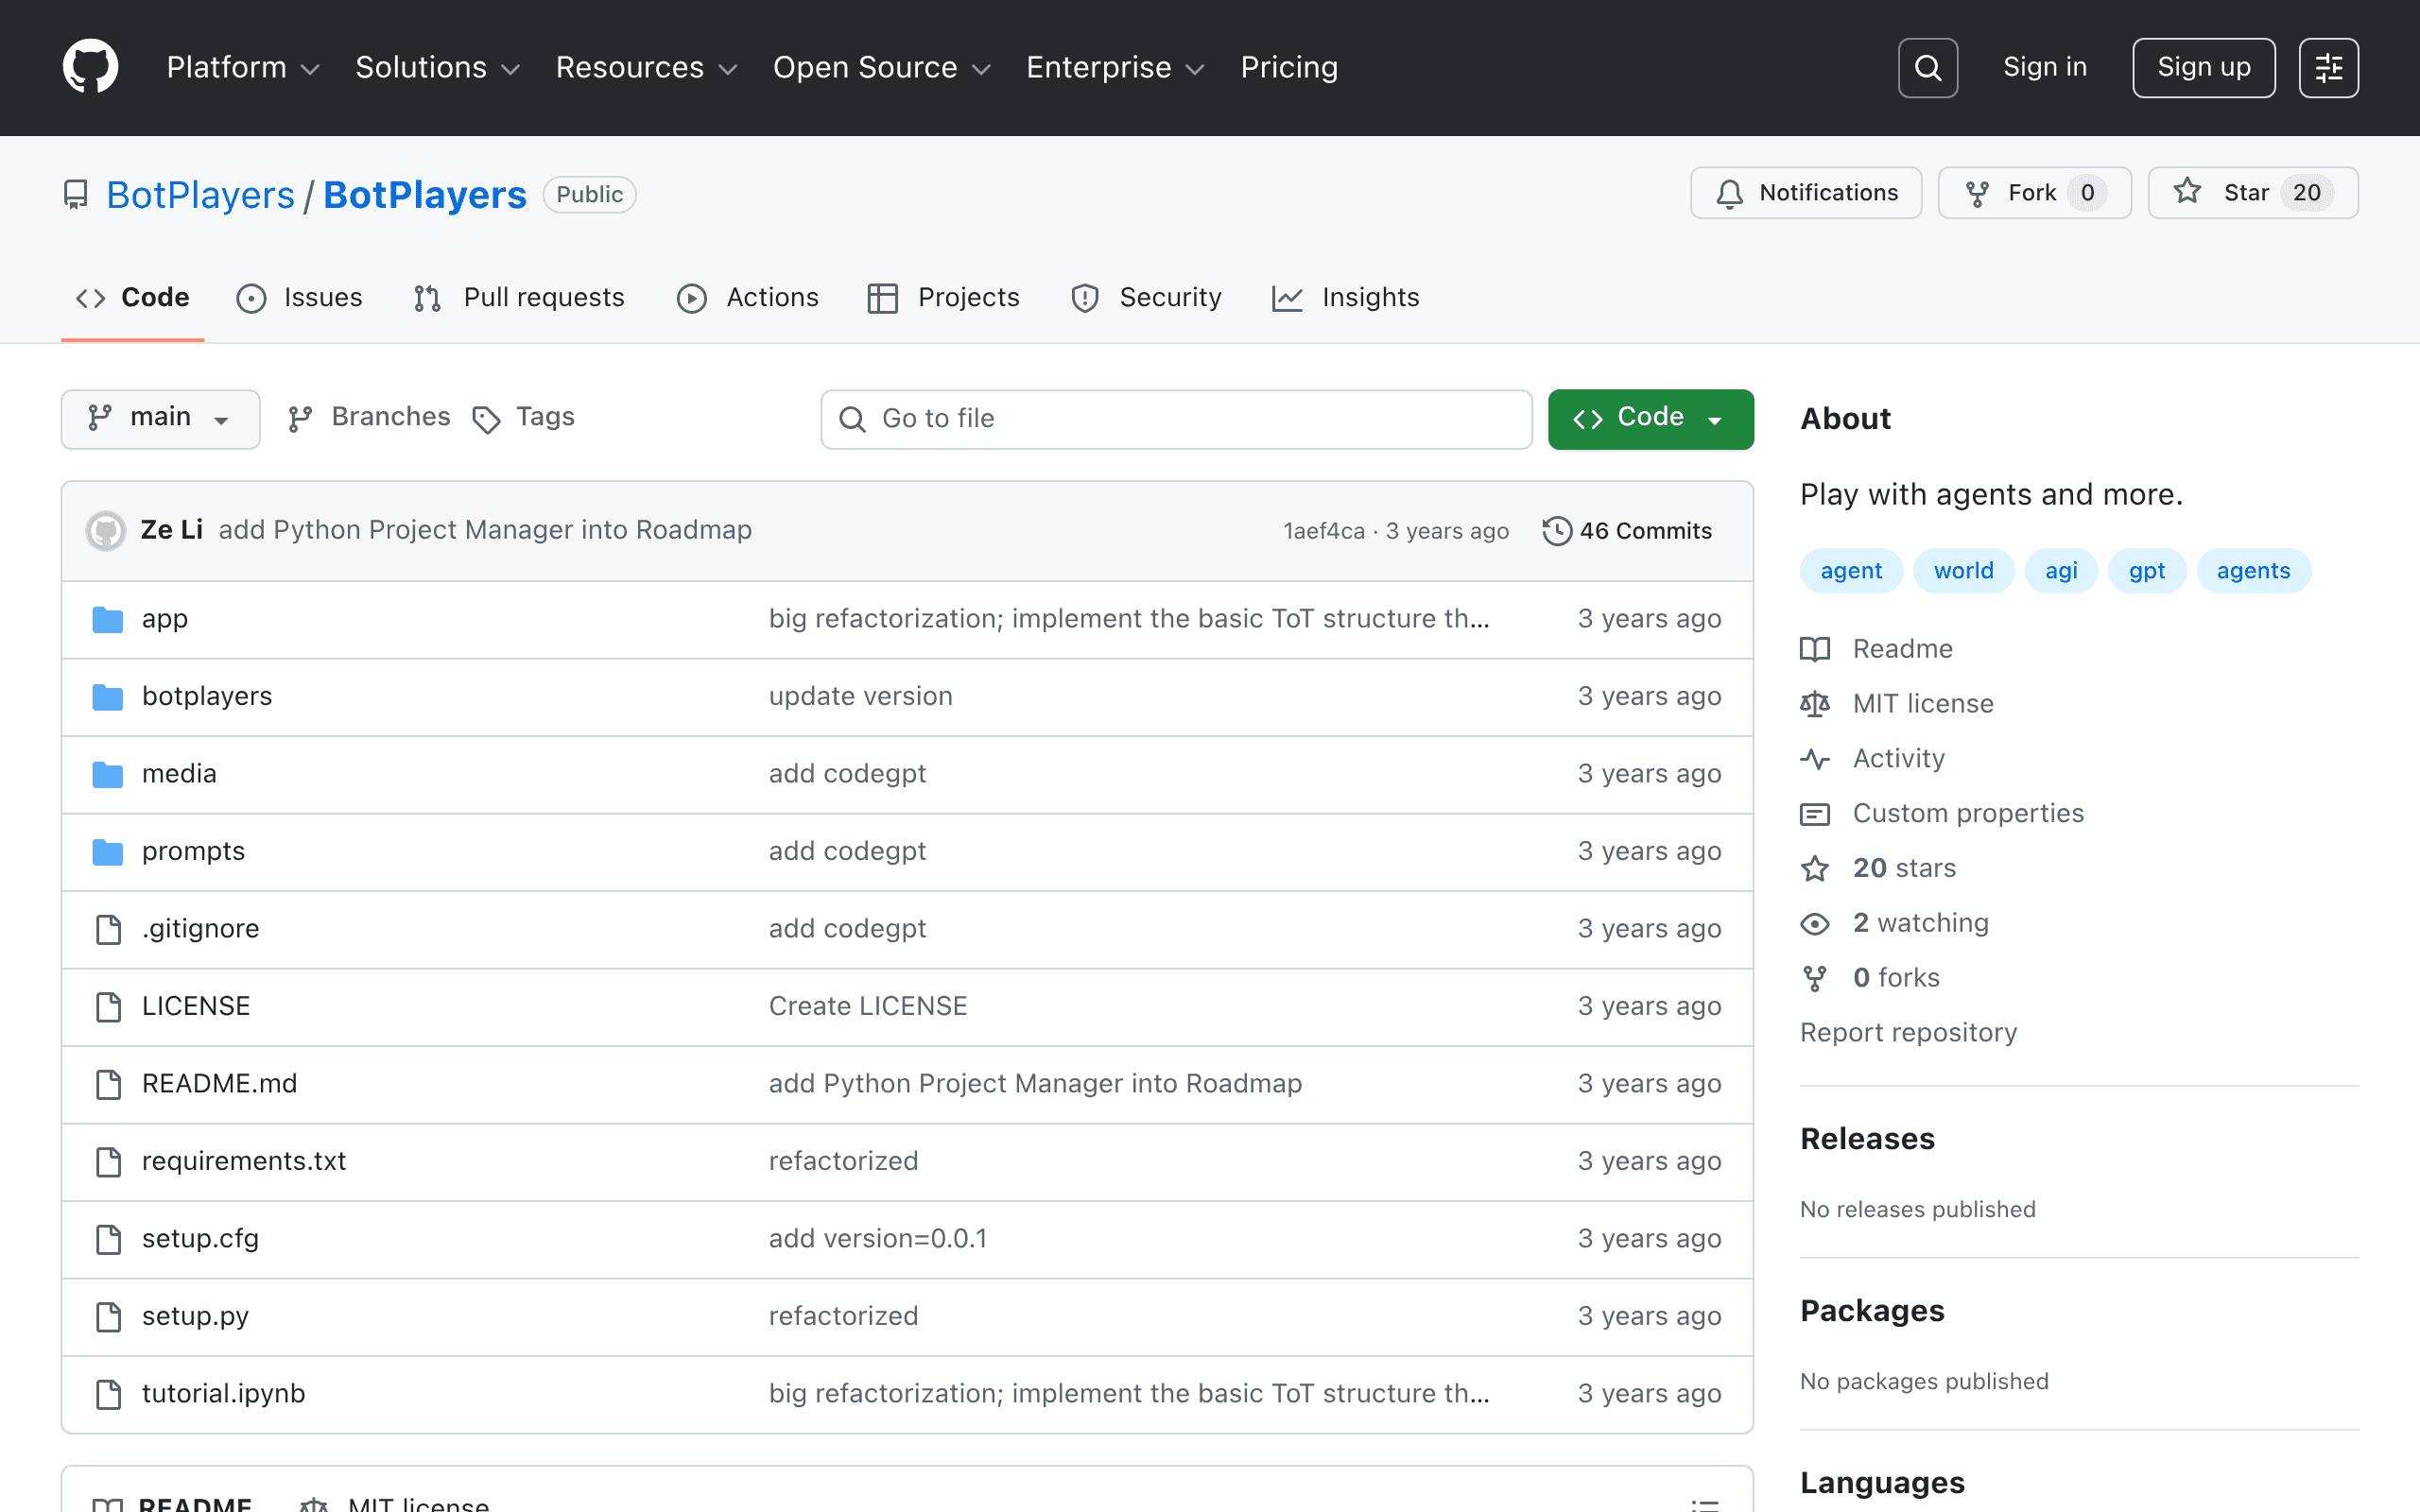Click the fork icon beside 0 forks
This screenshot has height=1512, width=2420.
pos(1815,978)
